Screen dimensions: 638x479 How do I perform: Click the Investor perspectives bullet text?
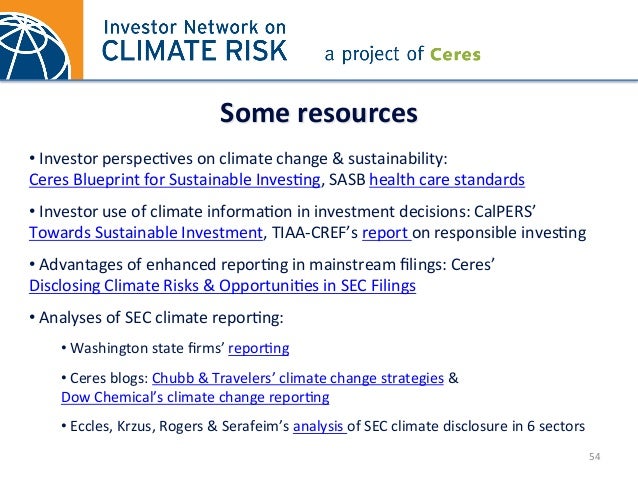pyautogui.click(x=240, y=159)
